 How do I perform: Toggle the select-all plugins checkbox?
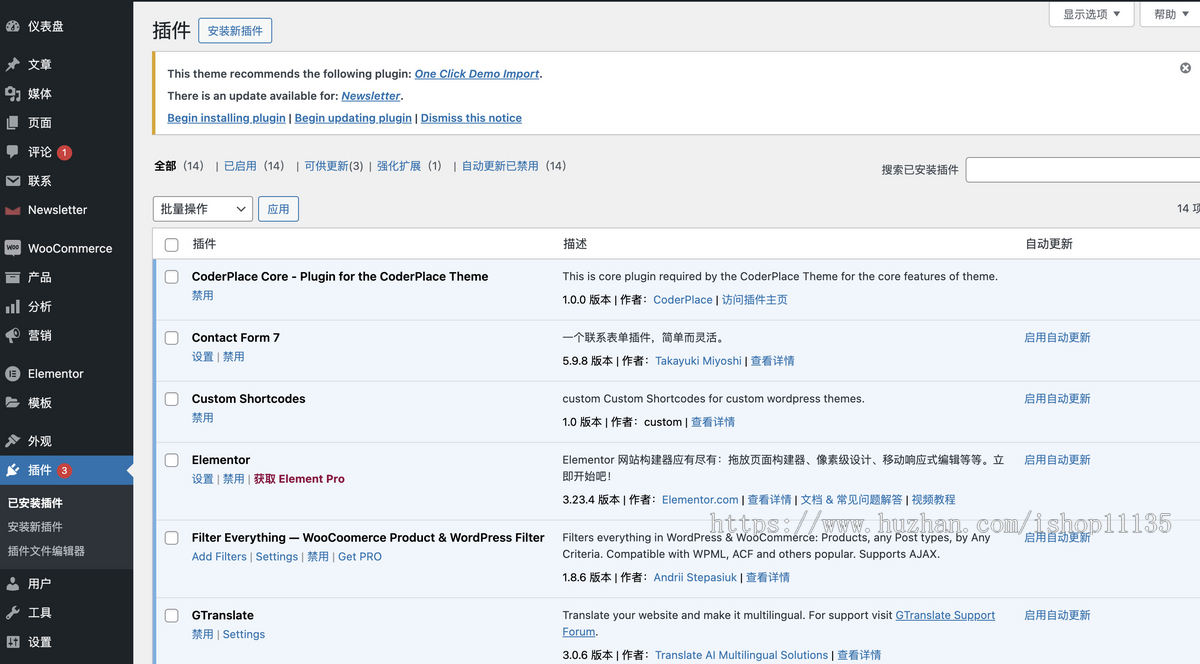click(171, 244)
